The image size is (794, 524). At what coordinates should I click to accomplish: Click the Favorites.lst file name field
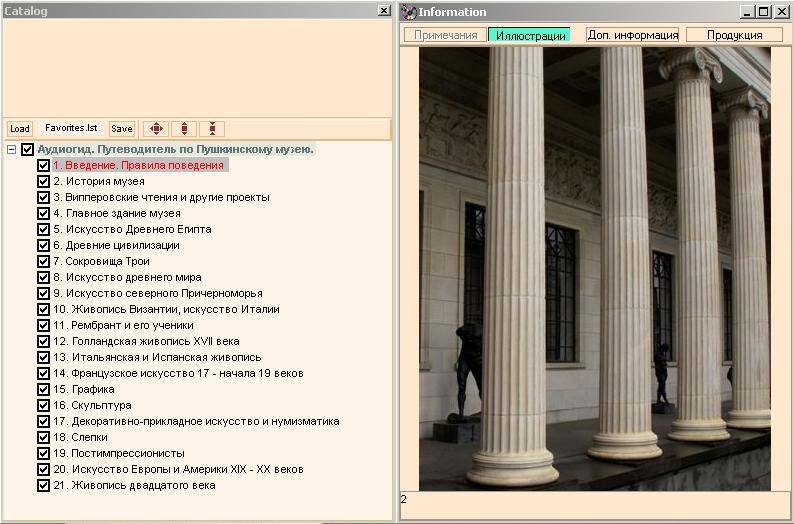pos(71,128)
